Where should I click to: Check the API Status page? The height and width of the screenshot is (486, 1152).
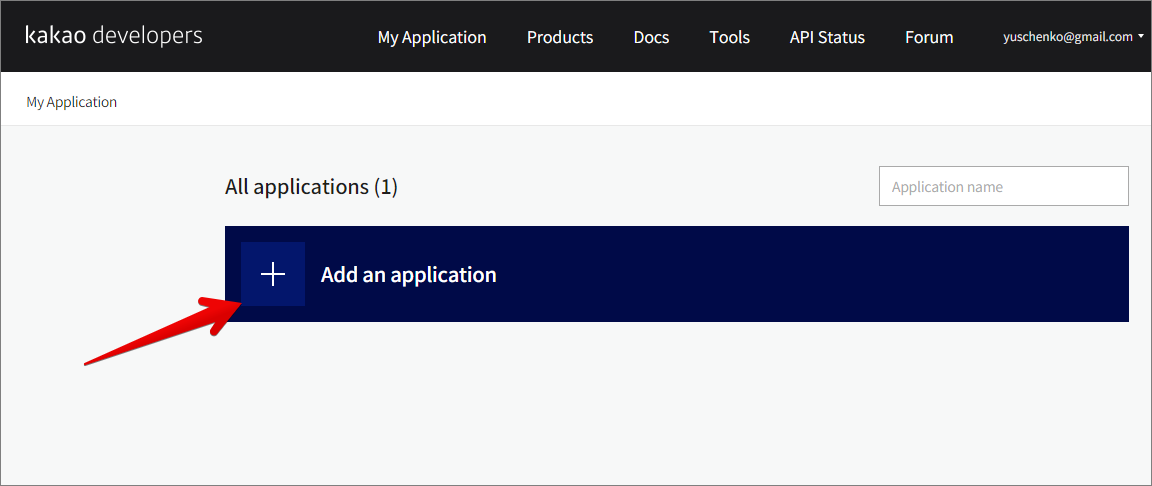coord(826,37)
